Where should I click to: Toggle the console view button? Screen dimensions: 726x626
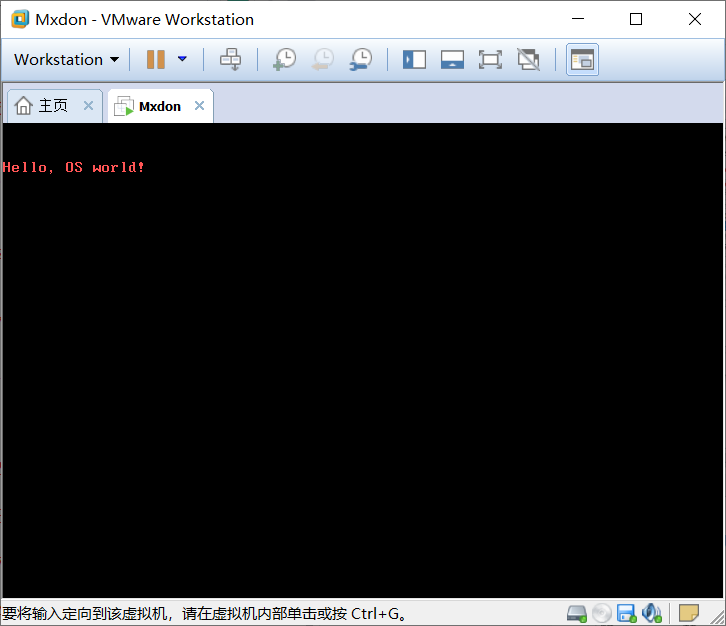click(x=582, y=60)
